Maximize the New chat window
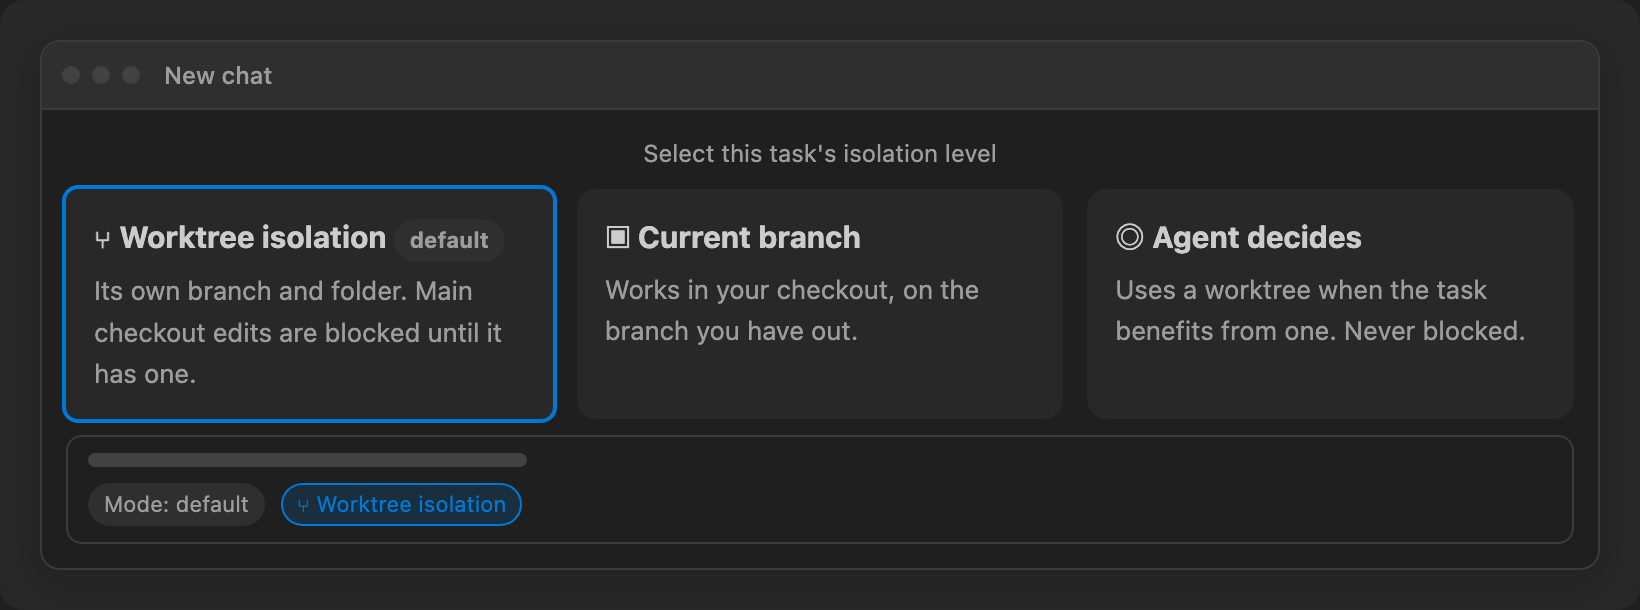Image resolution: width=1640 pixels, height=610 pixels. pos(131,75)
